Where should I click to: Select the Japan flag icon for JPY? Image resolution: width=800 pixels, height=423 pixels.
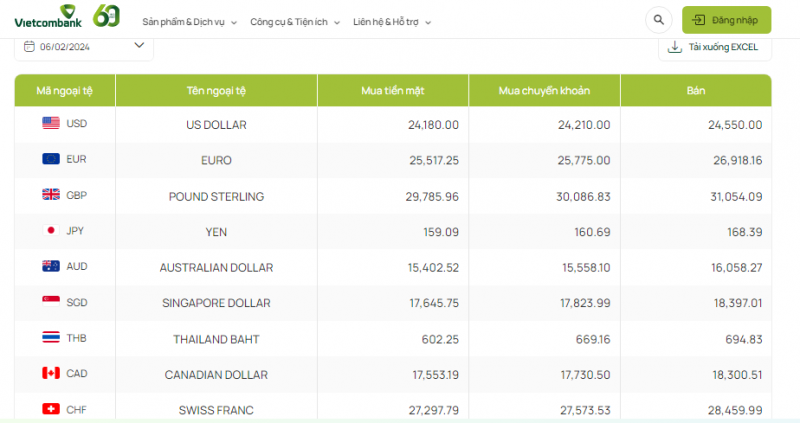click(51, 231)
